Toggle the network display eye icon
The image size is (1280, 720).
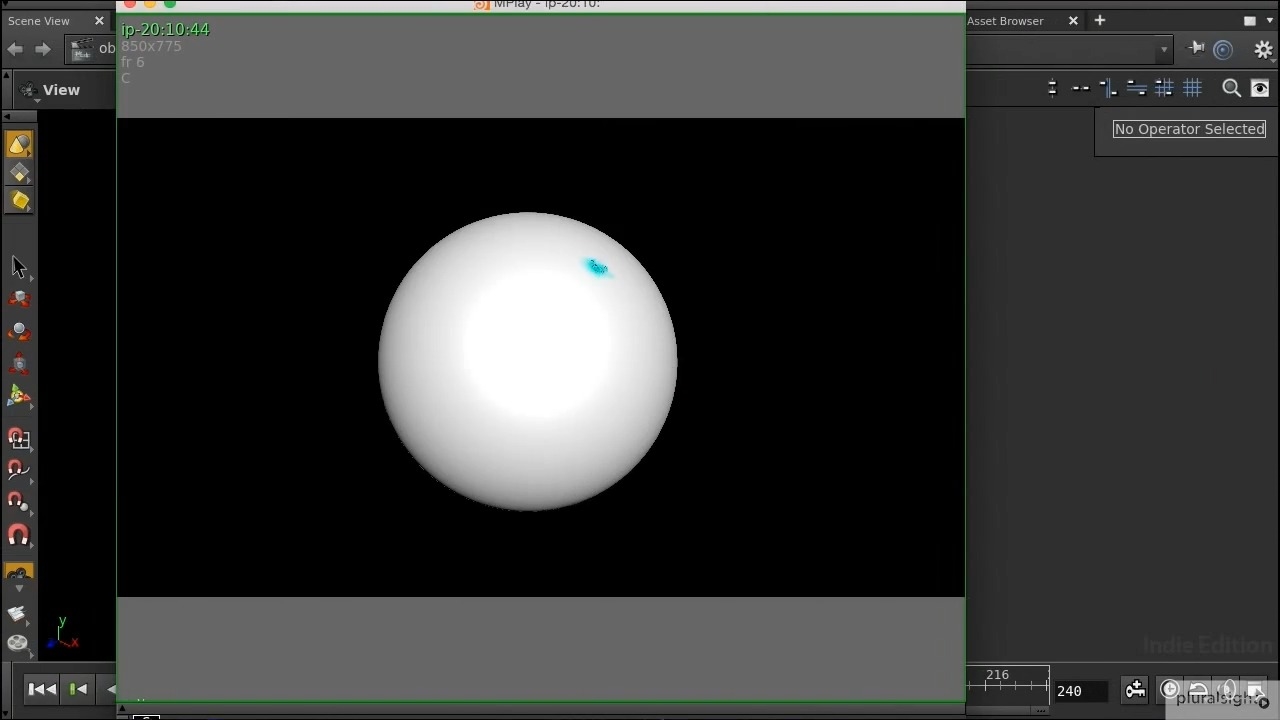(1260, 89)
